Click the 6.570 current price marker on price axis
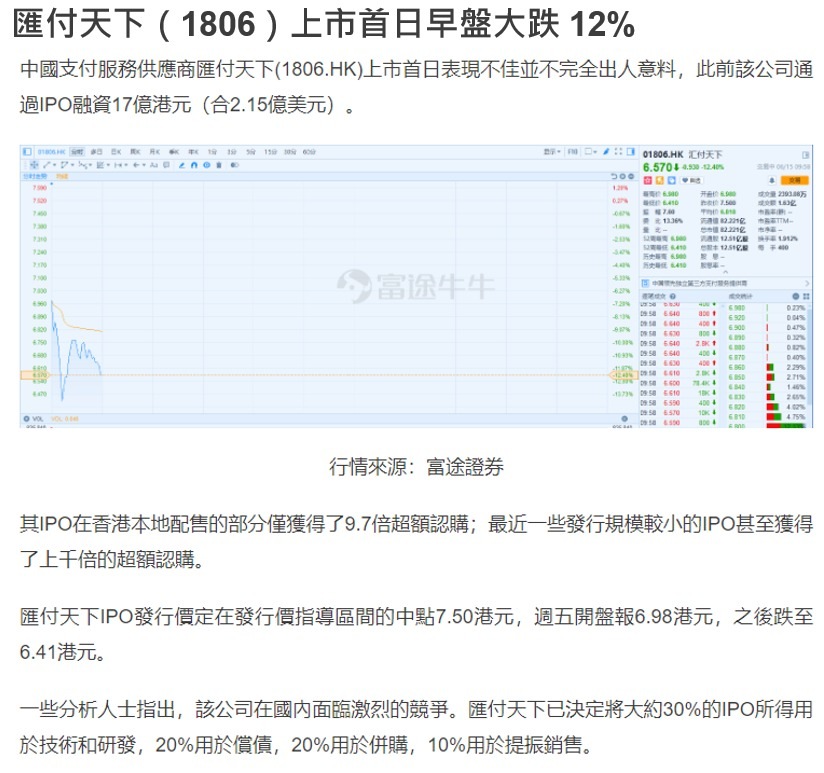The image size is (824, 773). coord(35,375)
